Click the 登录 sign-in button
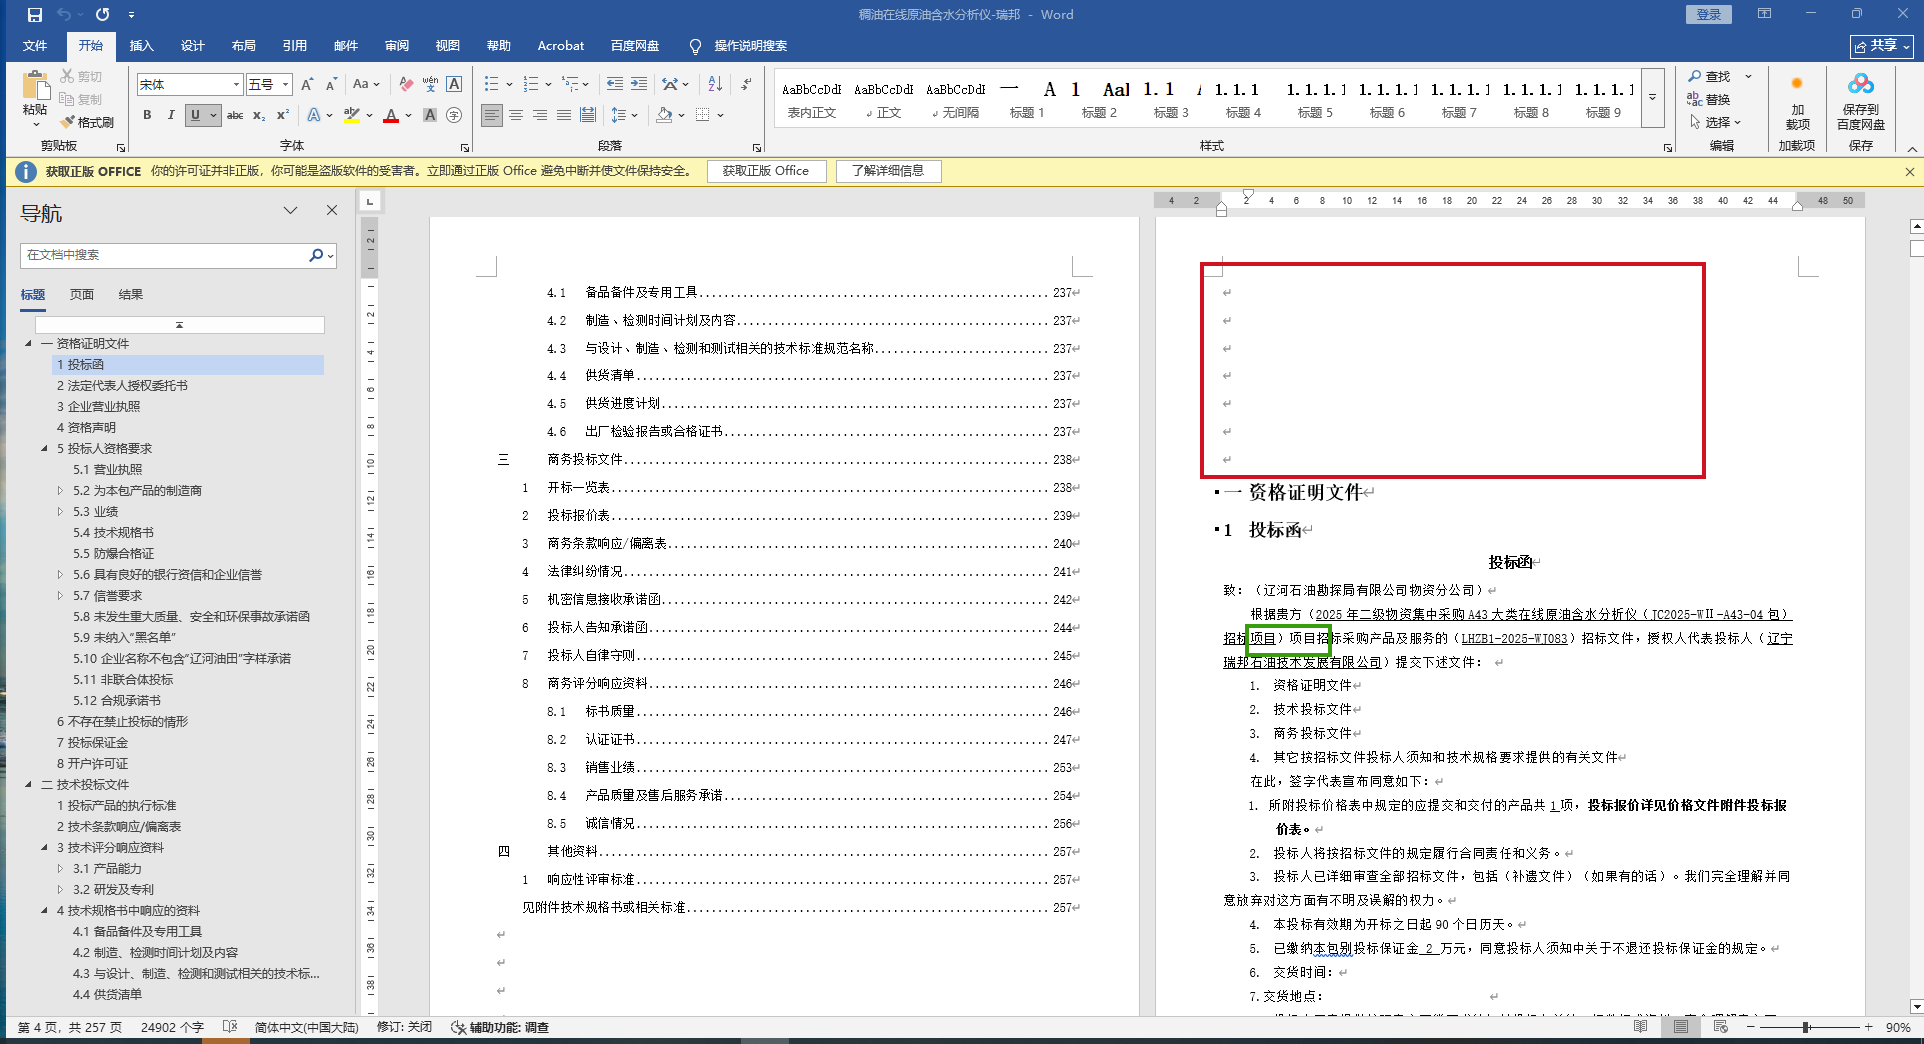The image size is (1924, 1044). tap(1709, 14)
